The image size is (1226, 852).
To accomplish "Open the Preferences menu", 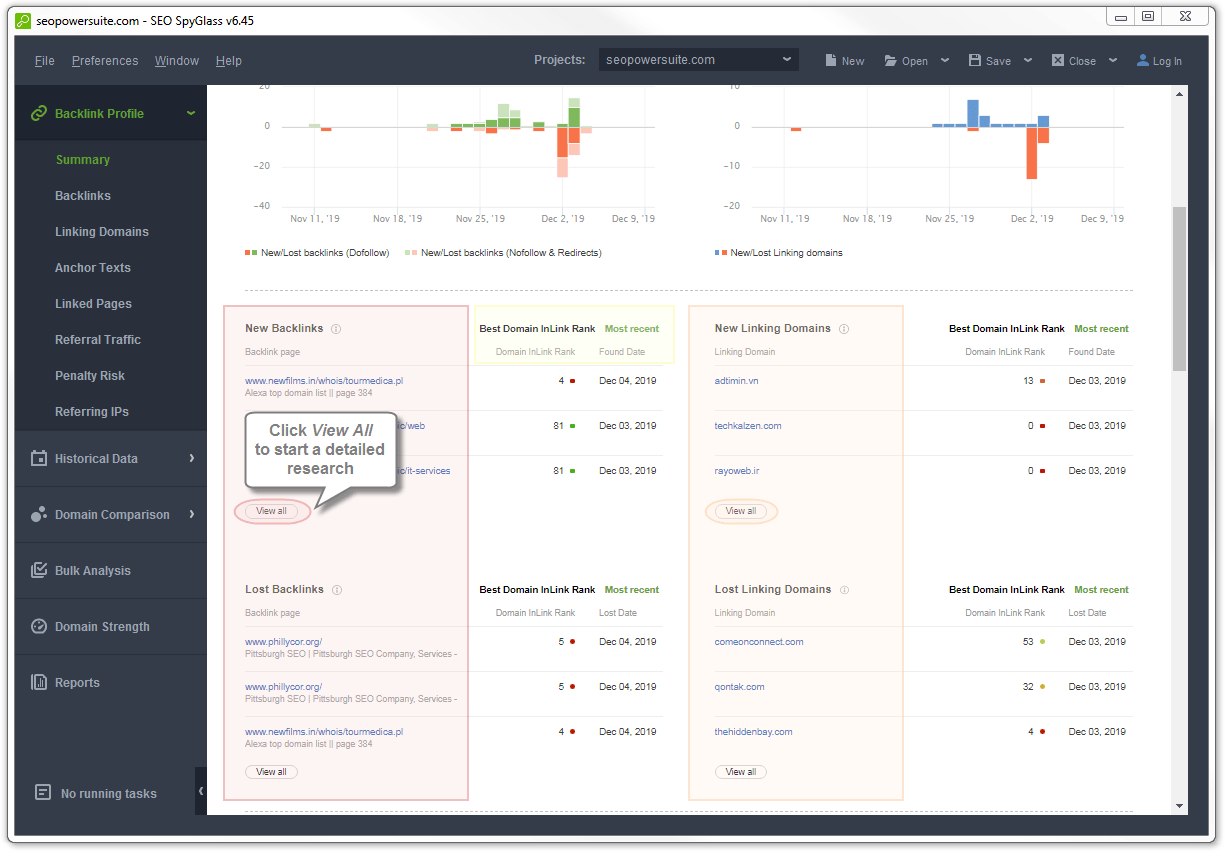I will click(x=105, y=61).
